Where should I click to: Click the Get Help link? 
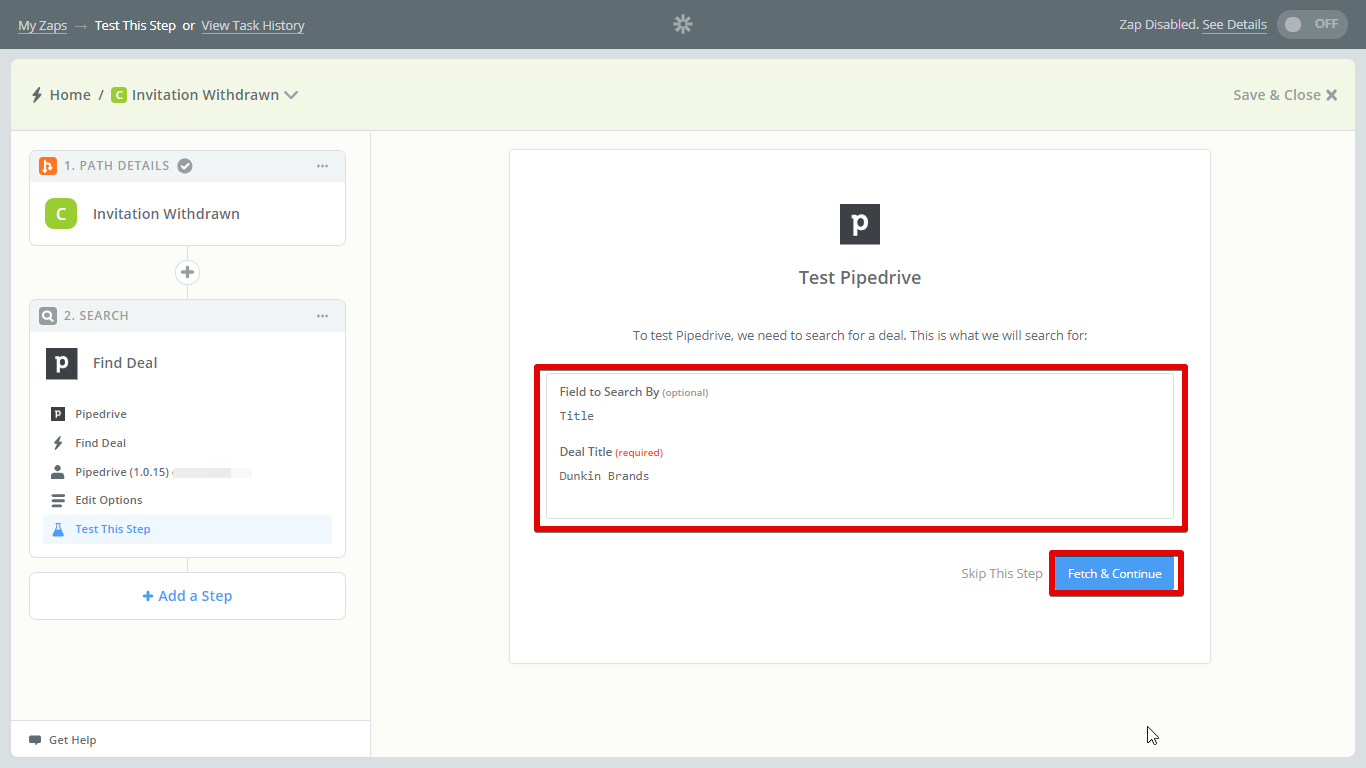pos(72,740)
